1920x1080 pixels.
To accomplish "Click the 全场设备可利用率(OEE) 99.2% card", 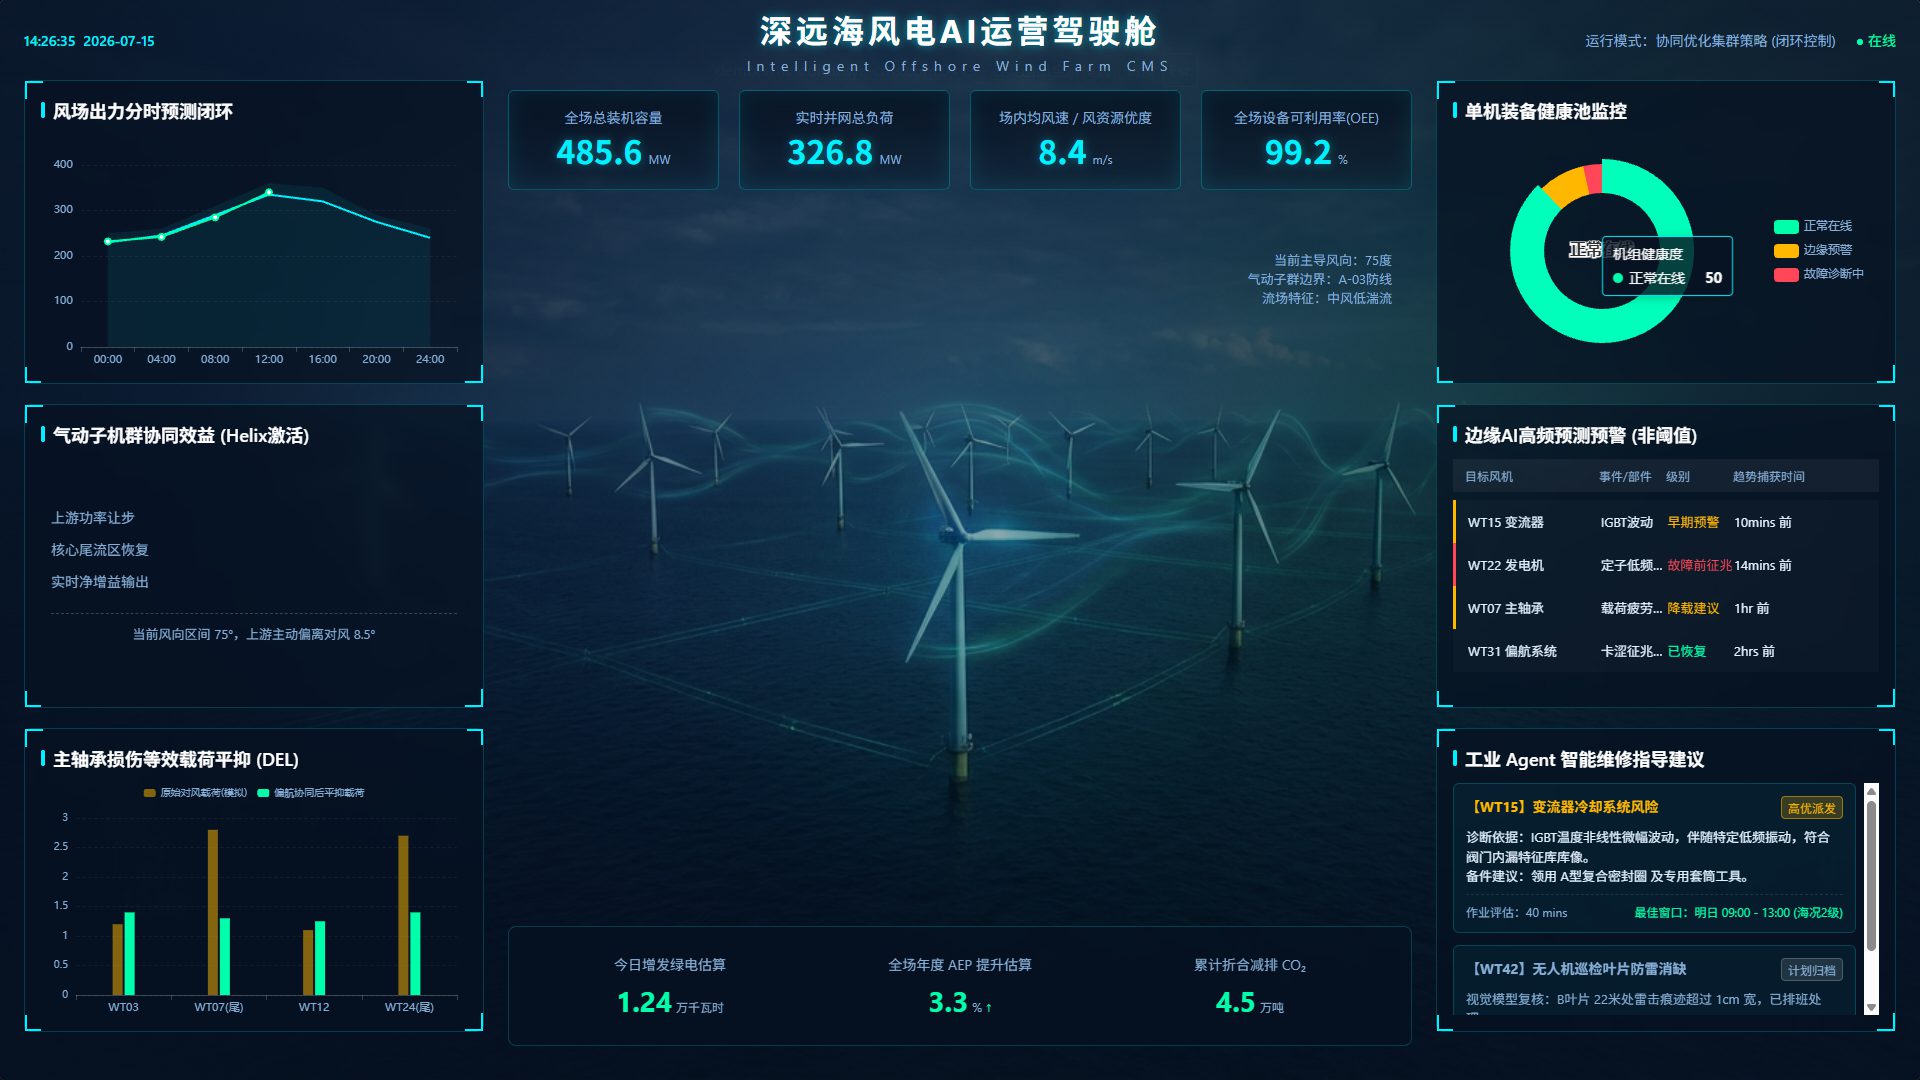I will point(1306,140).
